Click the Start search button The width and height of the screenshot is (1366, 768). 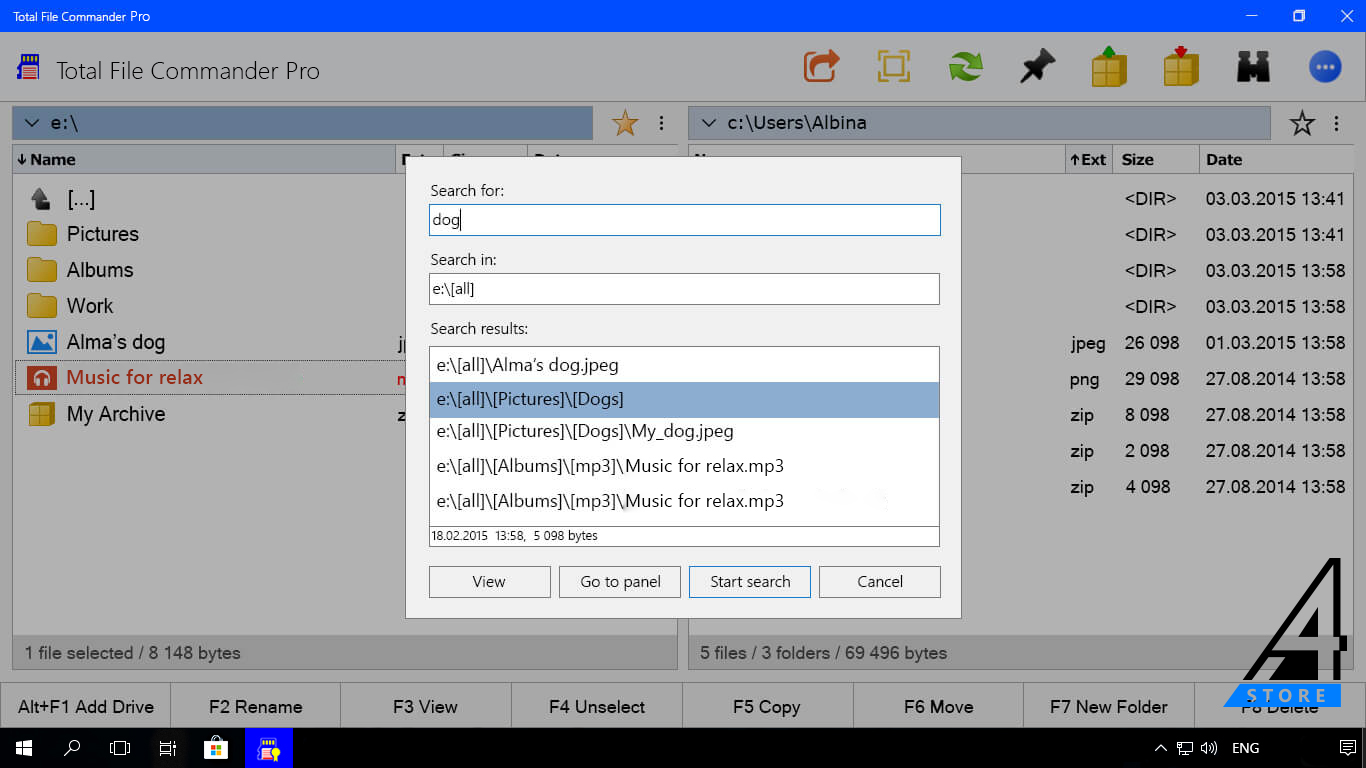pos(750,582)
